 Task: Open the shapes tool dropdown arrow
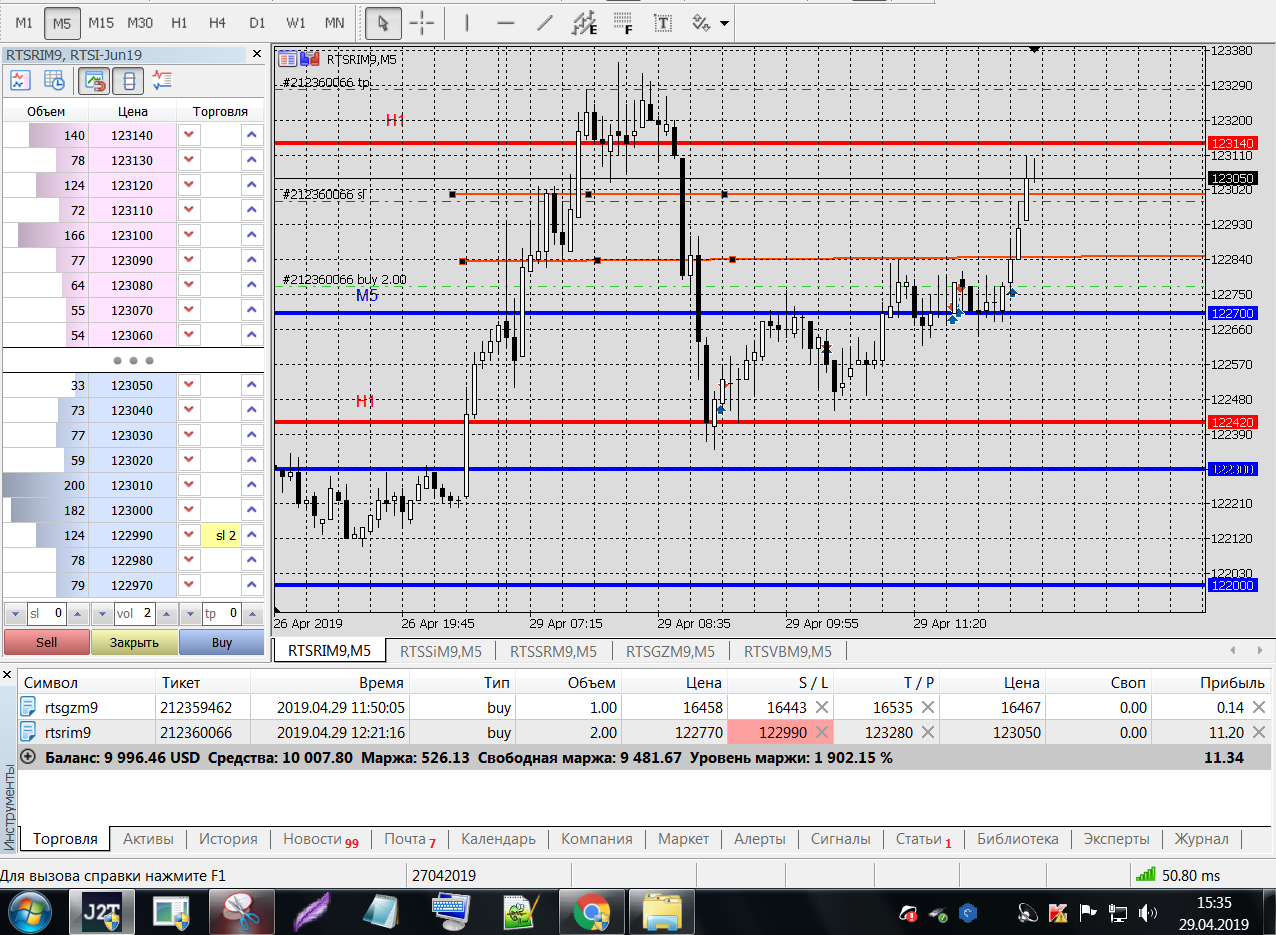click(724, 22)
